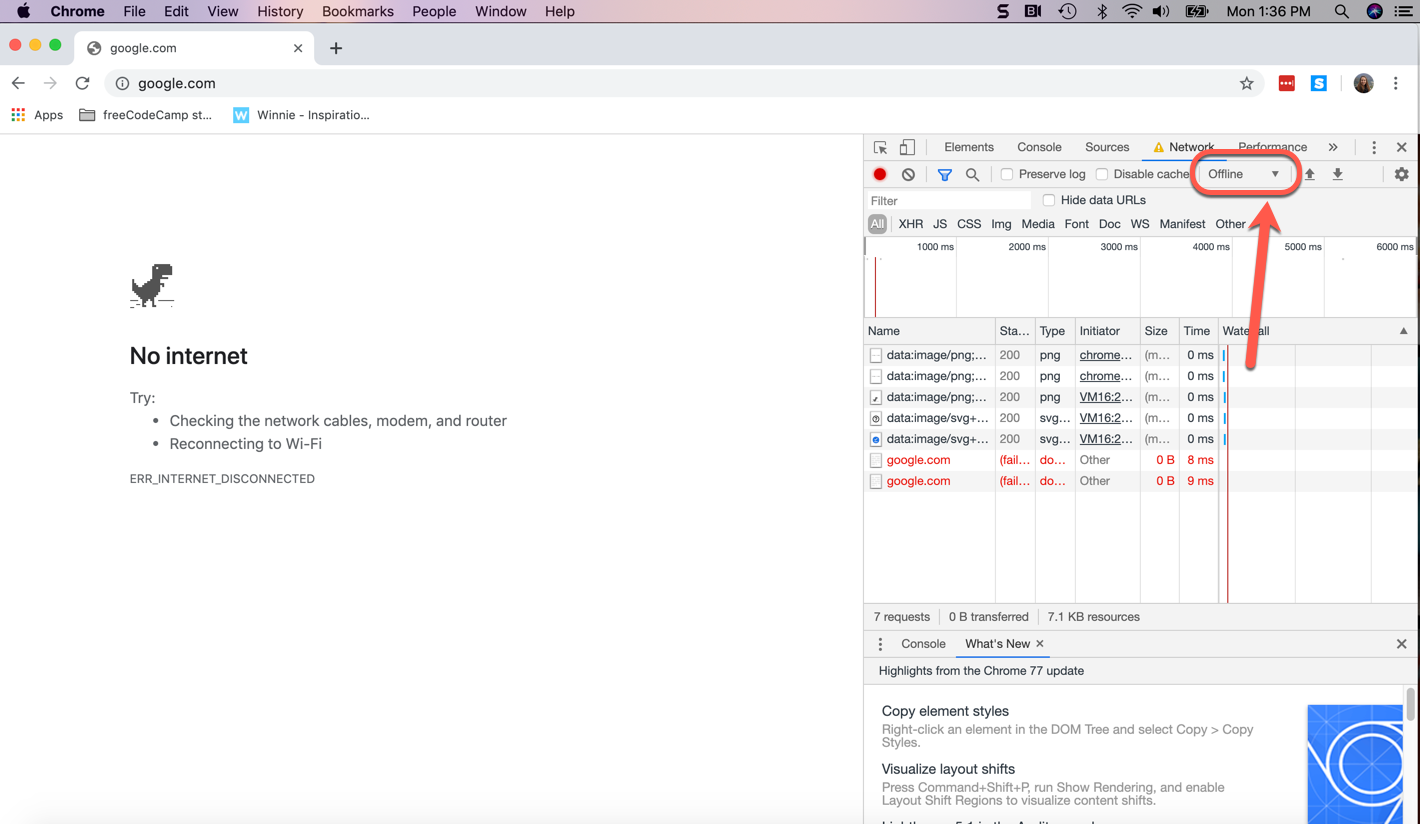Go back in browser history

[18, 83]
